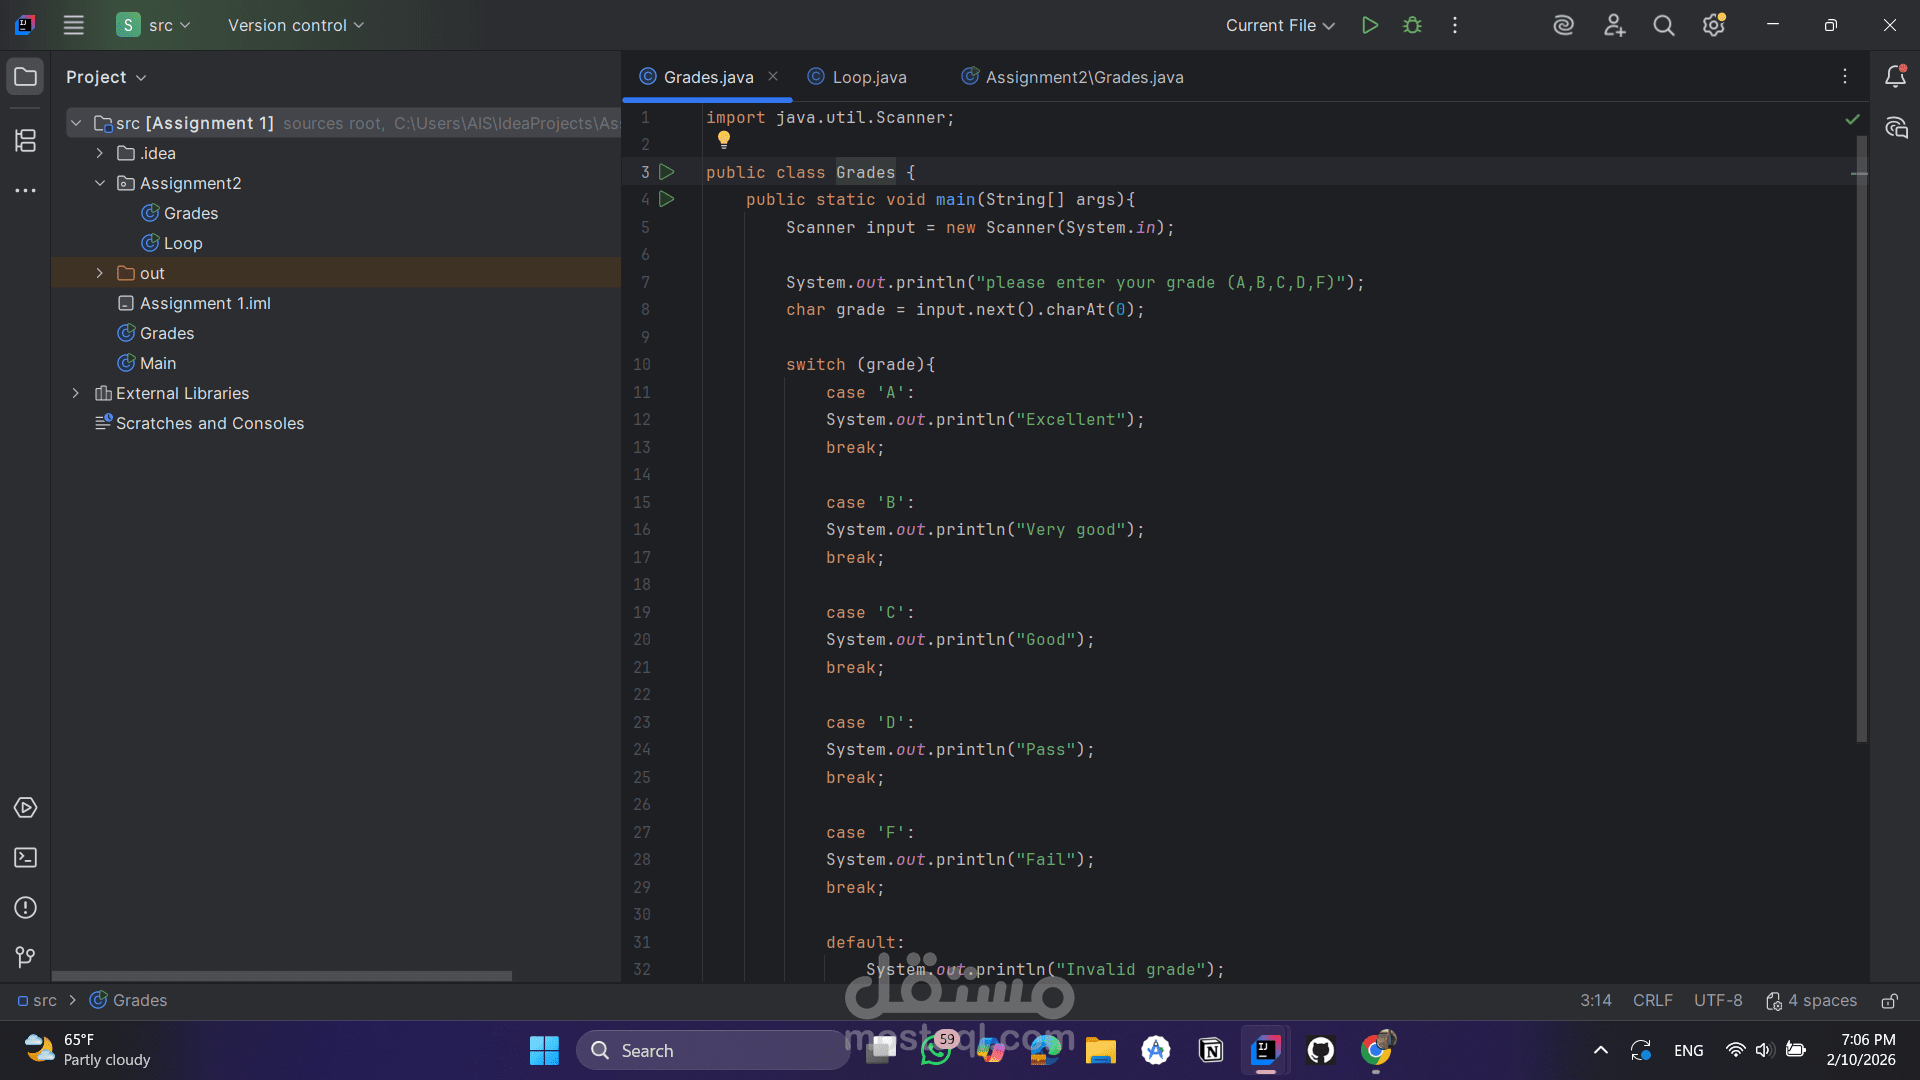The image size is (1920, 1080).
Task: Open the Terminal tool window
Action: point(26,858)
